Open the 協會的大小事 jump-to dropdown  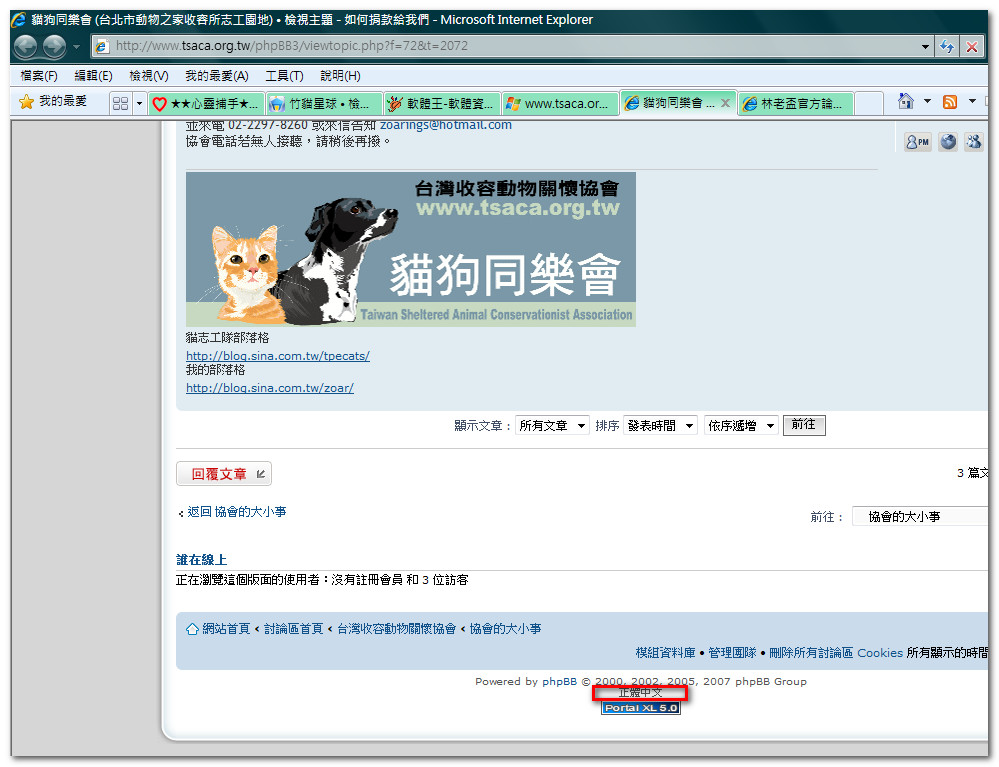pos(920,517)
